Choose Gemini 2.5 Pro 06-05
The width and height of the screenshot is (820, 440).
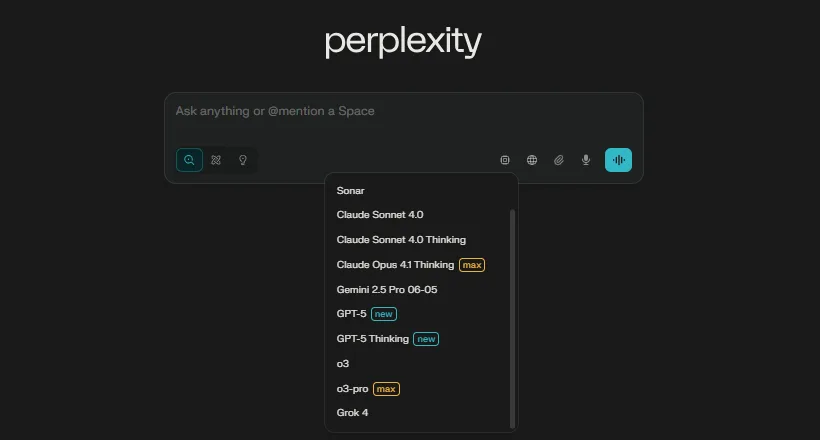click(387, 290)
